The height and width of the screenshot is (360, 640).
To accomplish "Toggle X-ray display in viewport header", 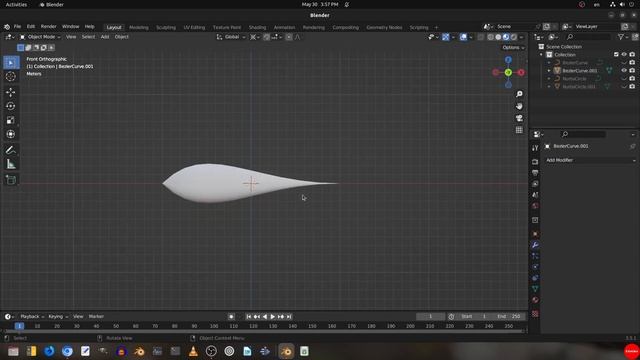I will click(481, 37).
